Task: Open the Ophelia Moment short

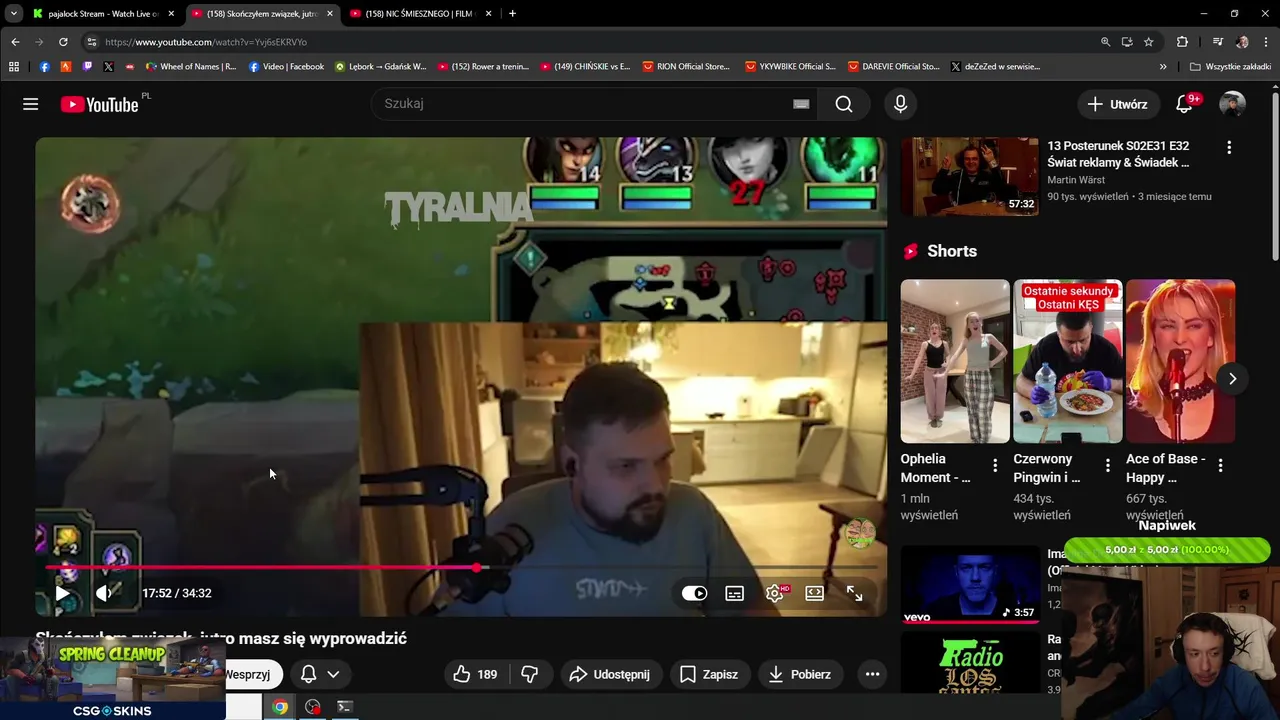Action: (x=955, y=361)
